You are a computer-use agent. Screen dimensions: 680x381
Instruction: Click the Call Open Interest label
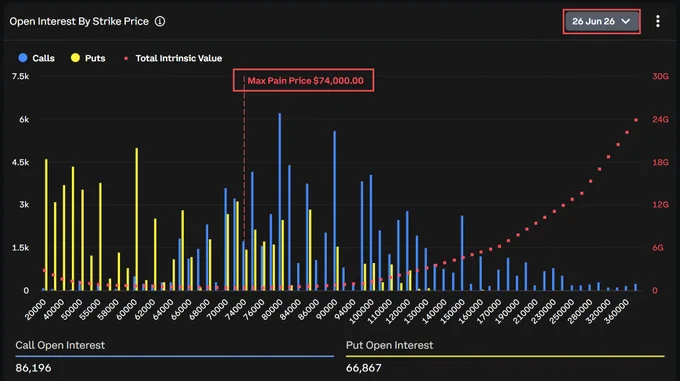tap(60, 345)
